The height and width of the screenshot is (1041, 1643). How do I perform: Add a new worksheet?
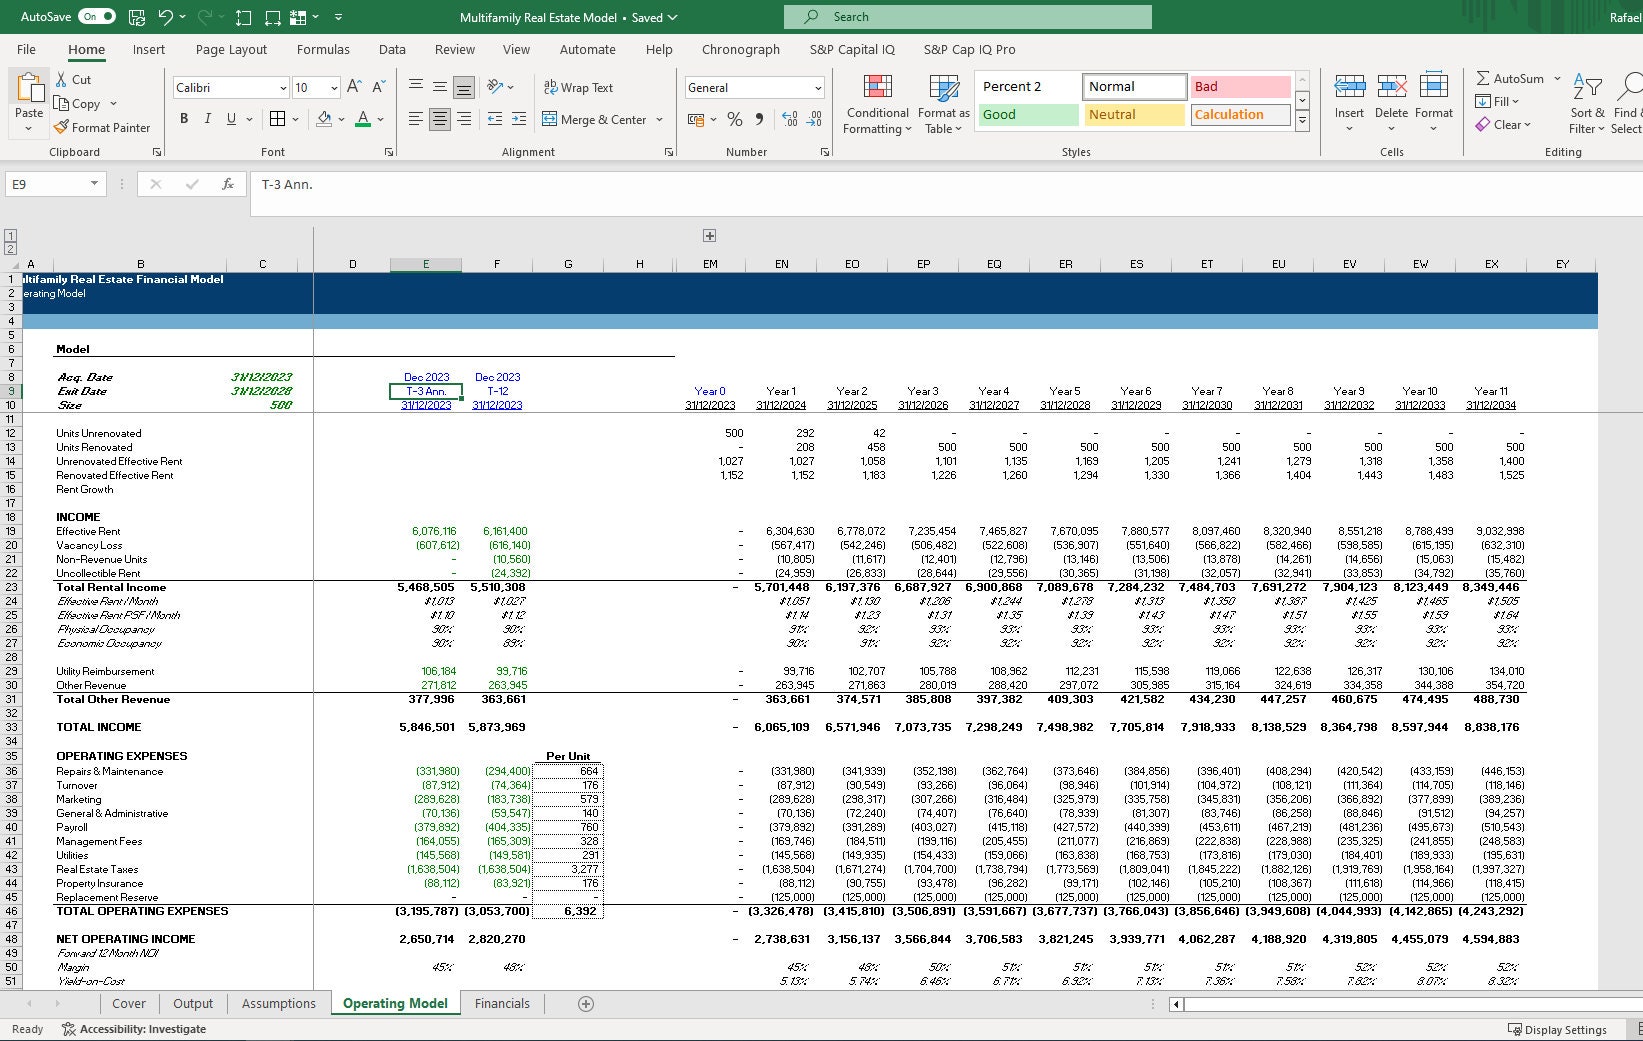point(586,1003)
